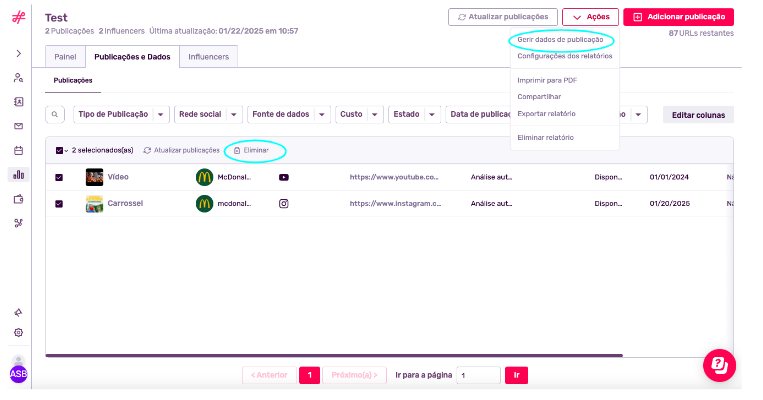
Task: Click the Adicionar publicação button
Action: (678, 17)
